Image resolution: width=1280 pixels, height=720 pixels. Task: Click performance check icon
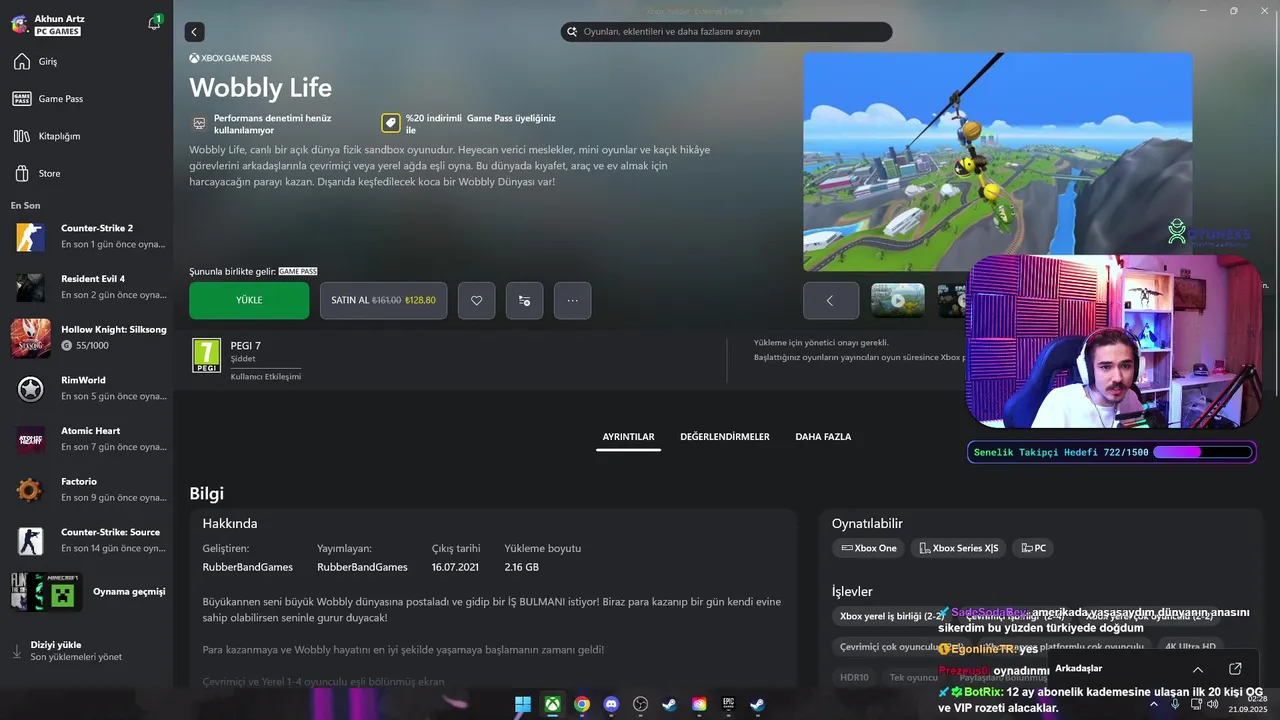[x=199, y=124]
